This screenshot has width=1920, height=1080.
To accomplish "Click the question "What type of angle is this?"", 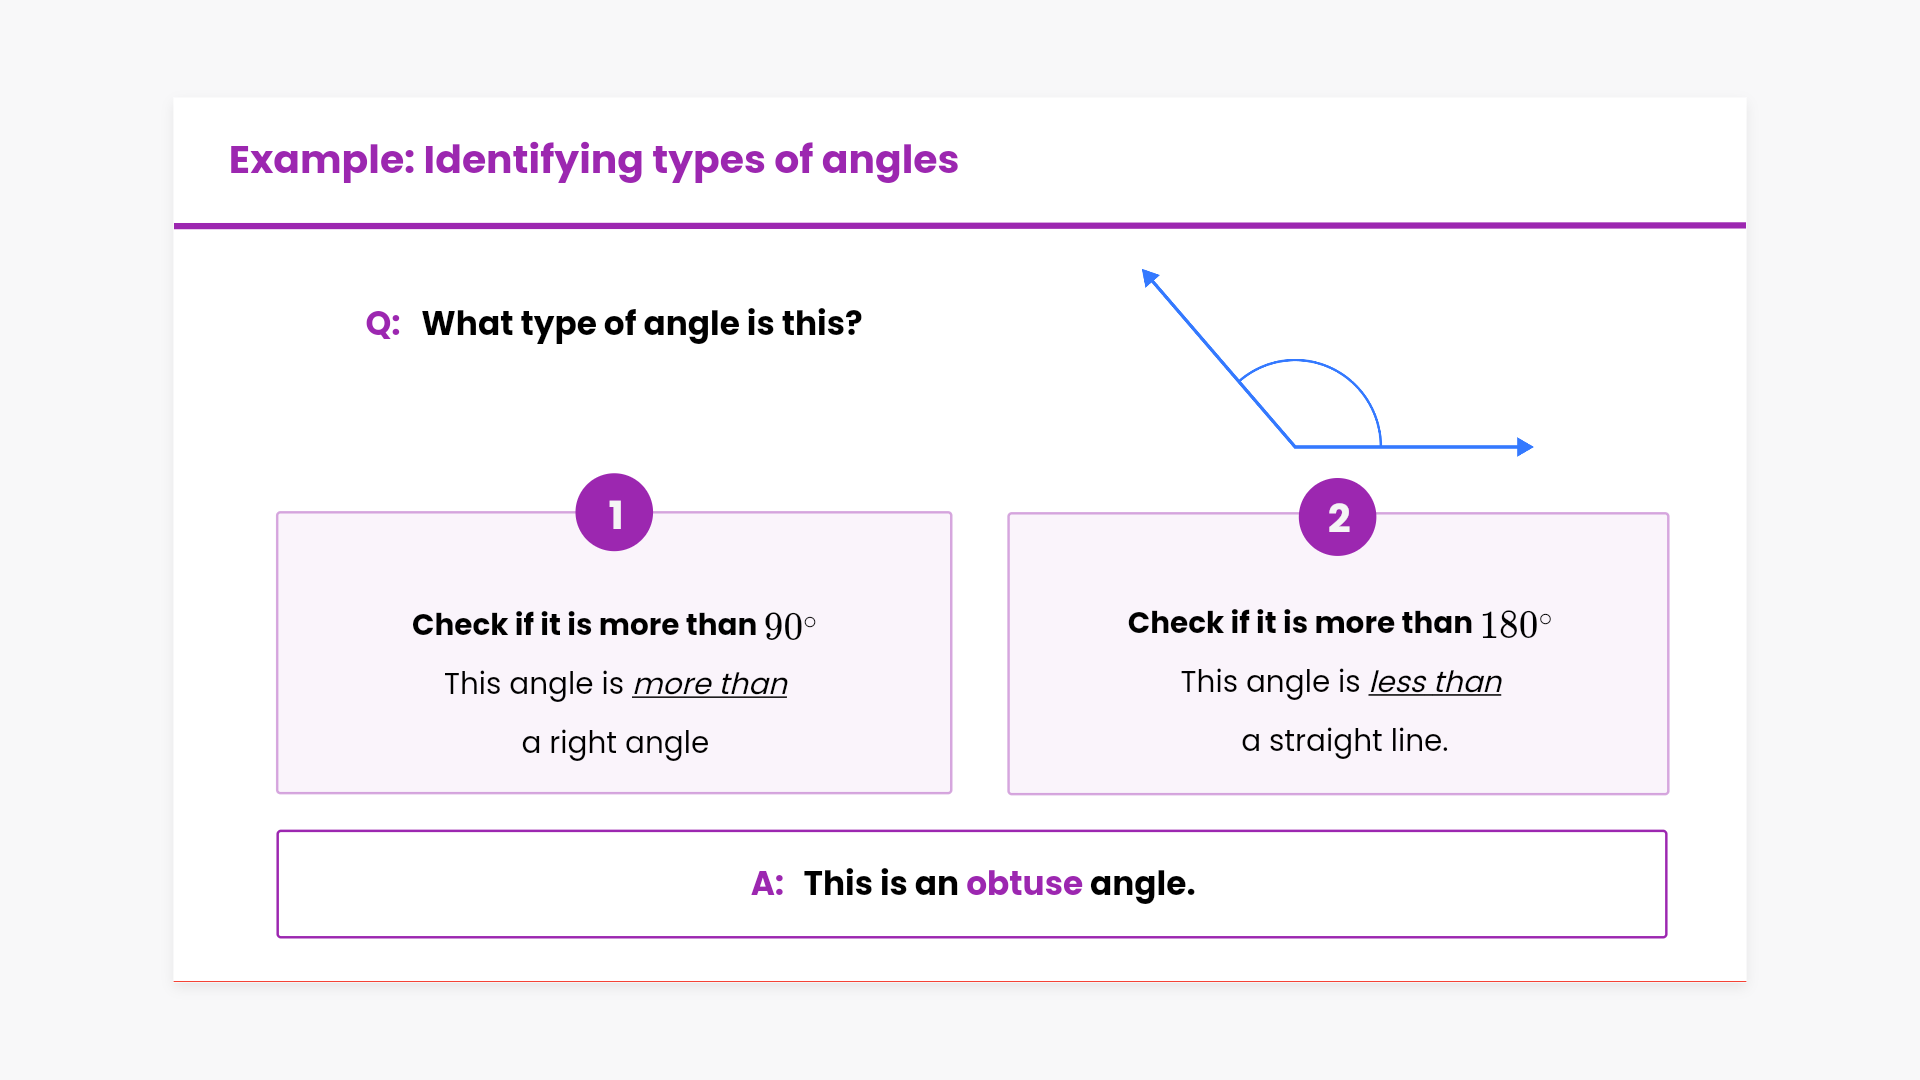I will (x=641, y=324).
